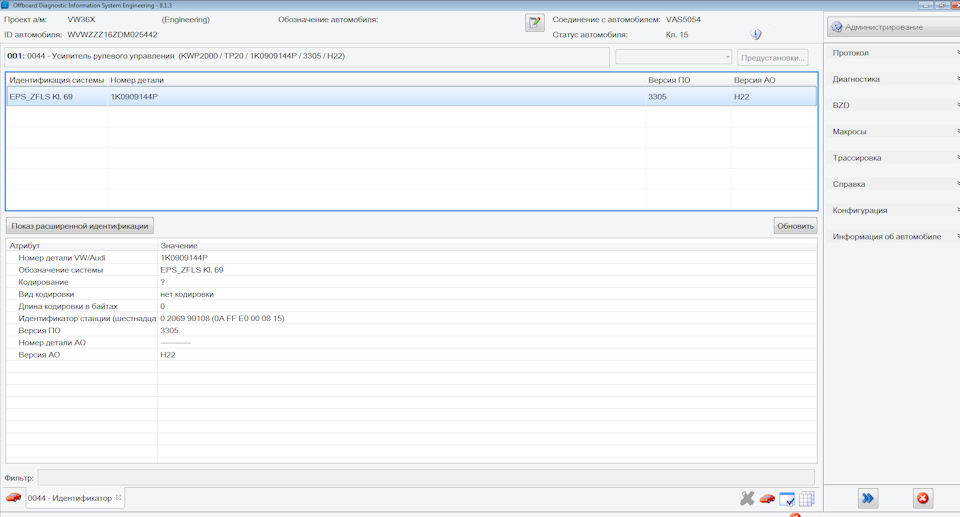960x517 pixels.
Task: Click the Кл. 15 vehicle status value
Action: 677,35
